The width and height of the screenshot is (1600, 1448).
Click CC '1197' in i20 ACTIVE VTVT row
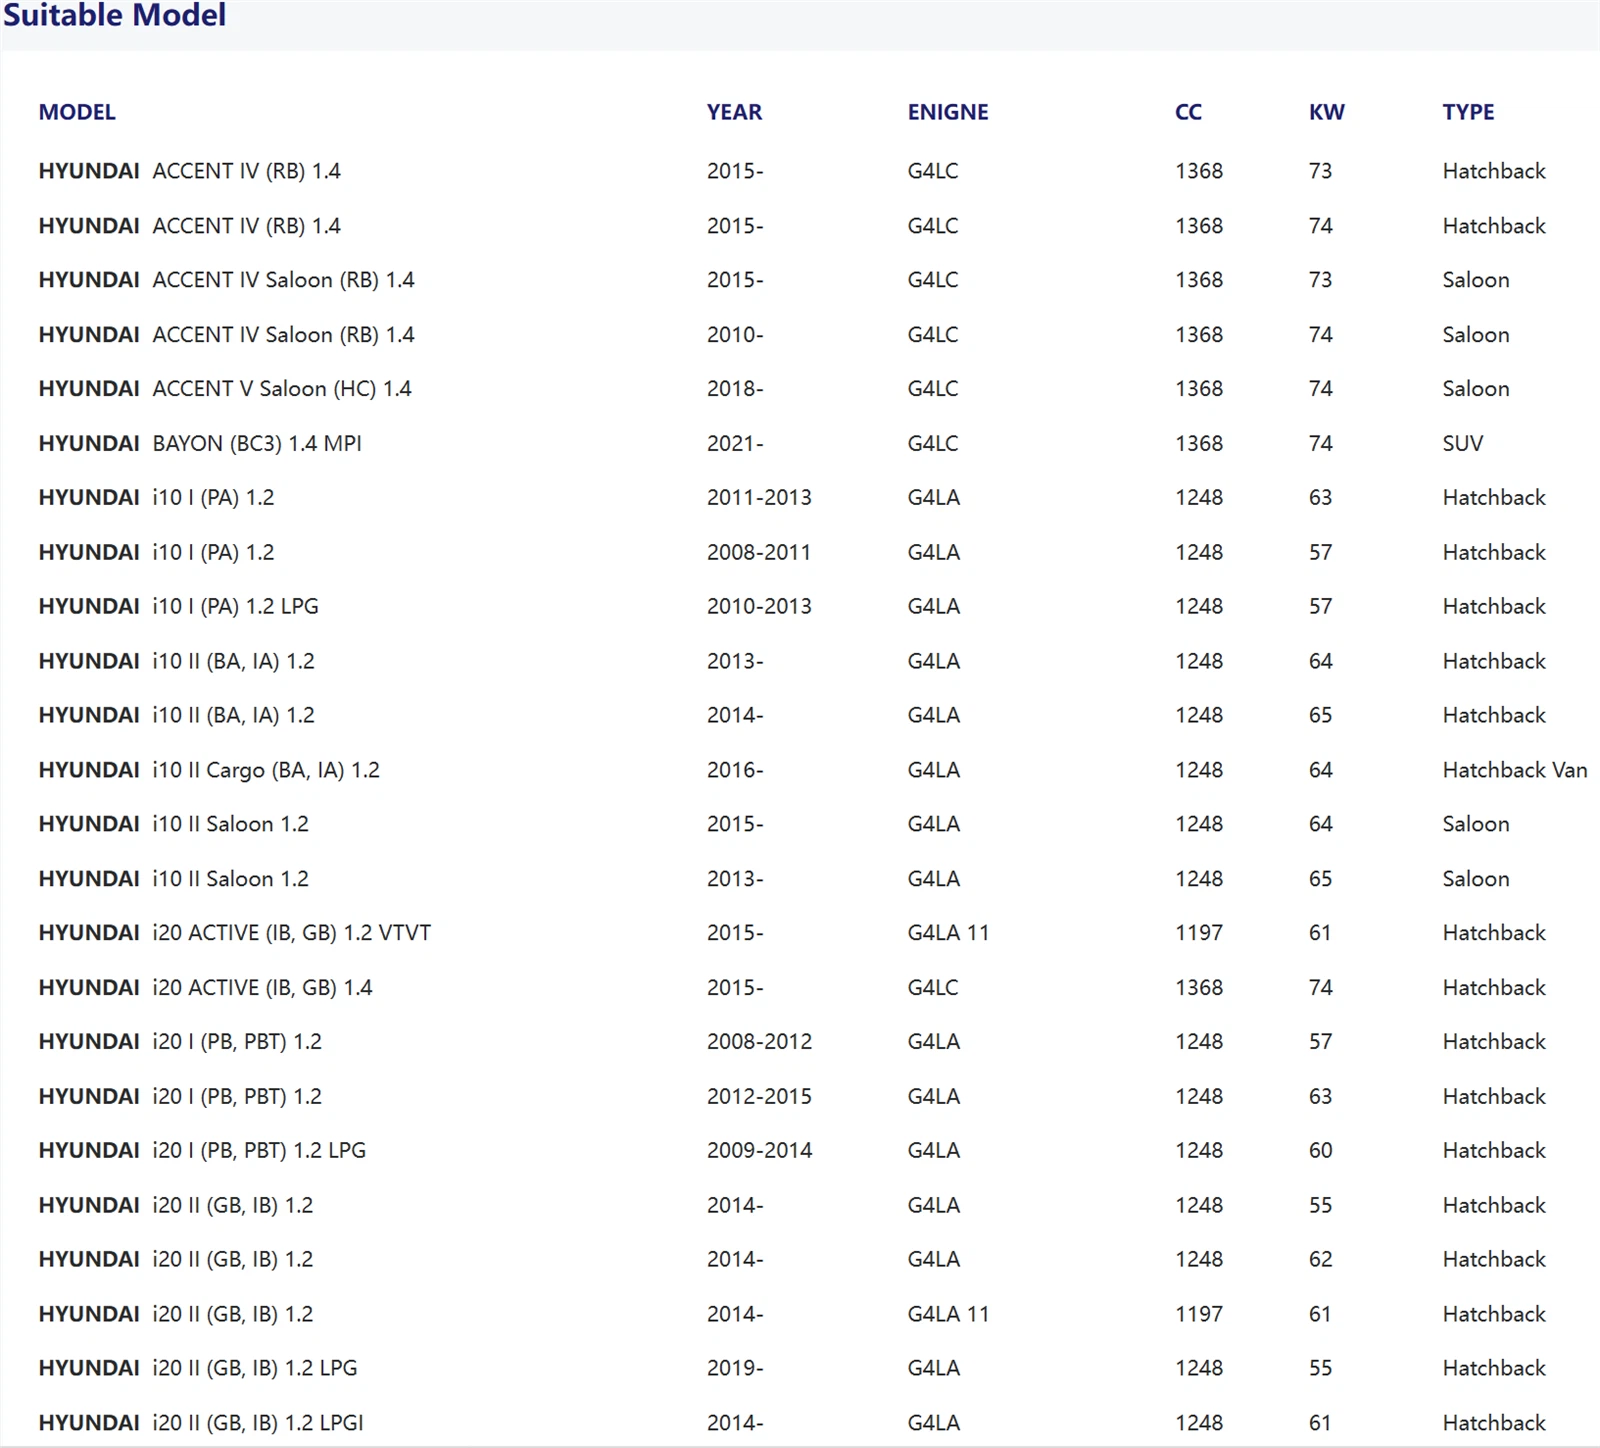coord(1199,933)
